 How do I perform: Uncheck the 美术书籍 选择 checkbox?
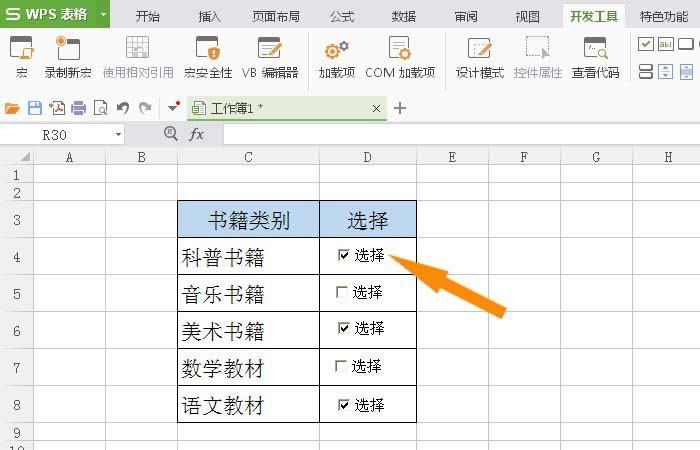point(344,328)
